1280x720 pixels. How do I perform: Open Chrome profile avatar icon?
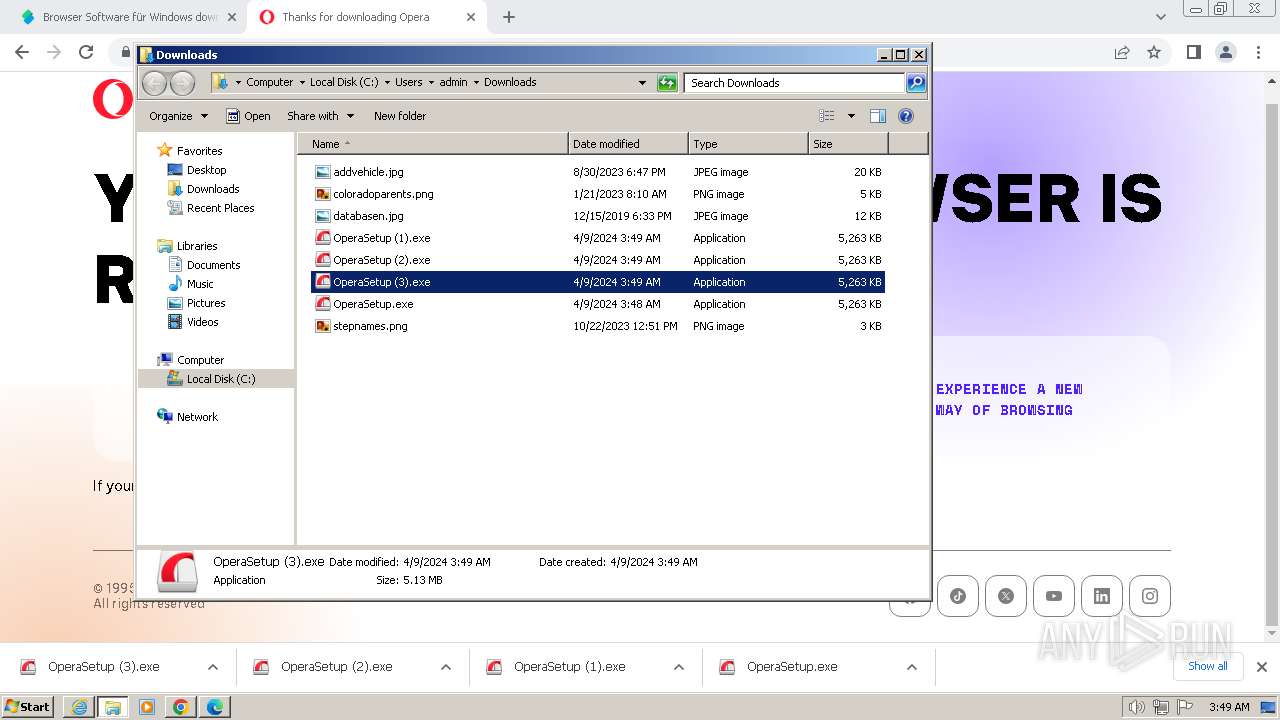(x=1225, y=52)
